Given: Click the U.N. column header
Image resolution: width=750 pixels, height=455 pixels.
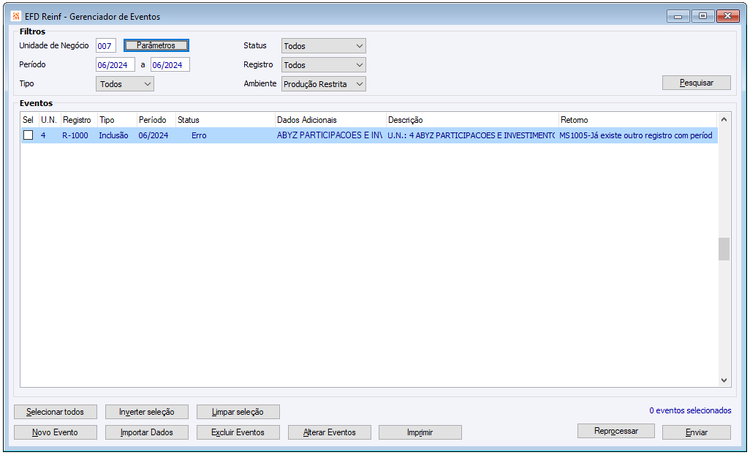Looking at the screenshot, I should (50, 120).
